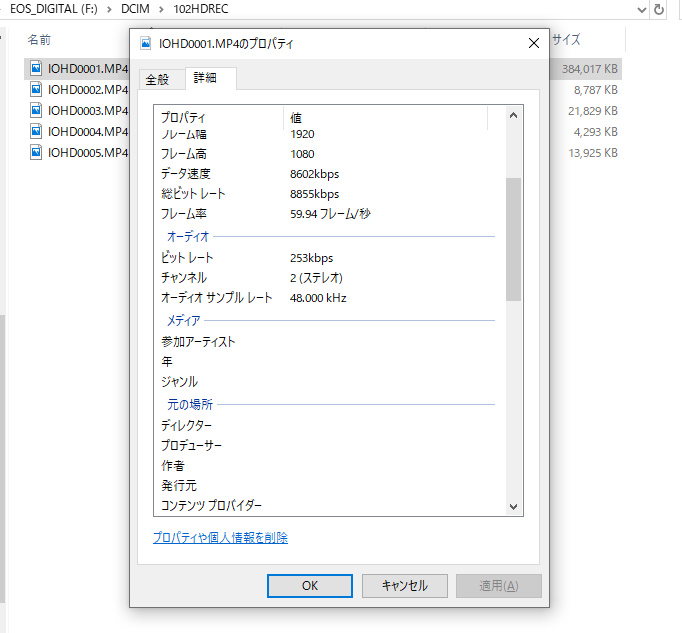This screenshot has width=682, height=633.
Task: Click the IOHD0003.MP4 file icon
Action: click(37, 111)
